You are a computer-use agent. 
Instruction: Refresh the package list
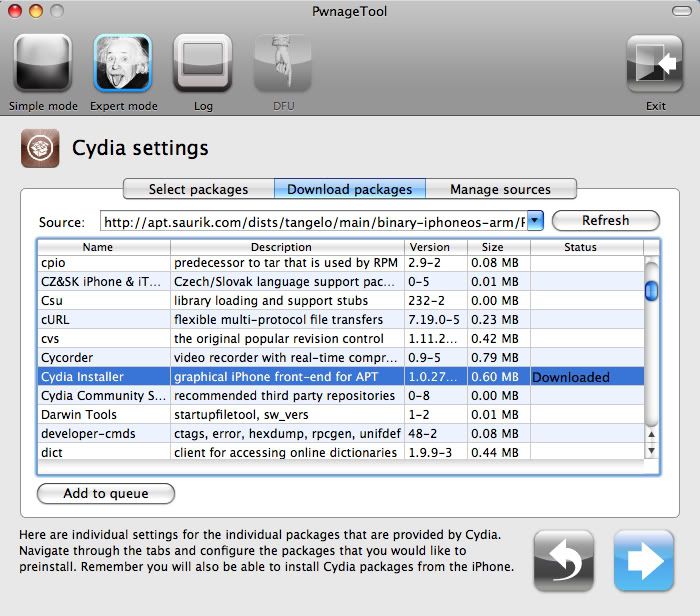pyautogui.click(x=606, y=221)
